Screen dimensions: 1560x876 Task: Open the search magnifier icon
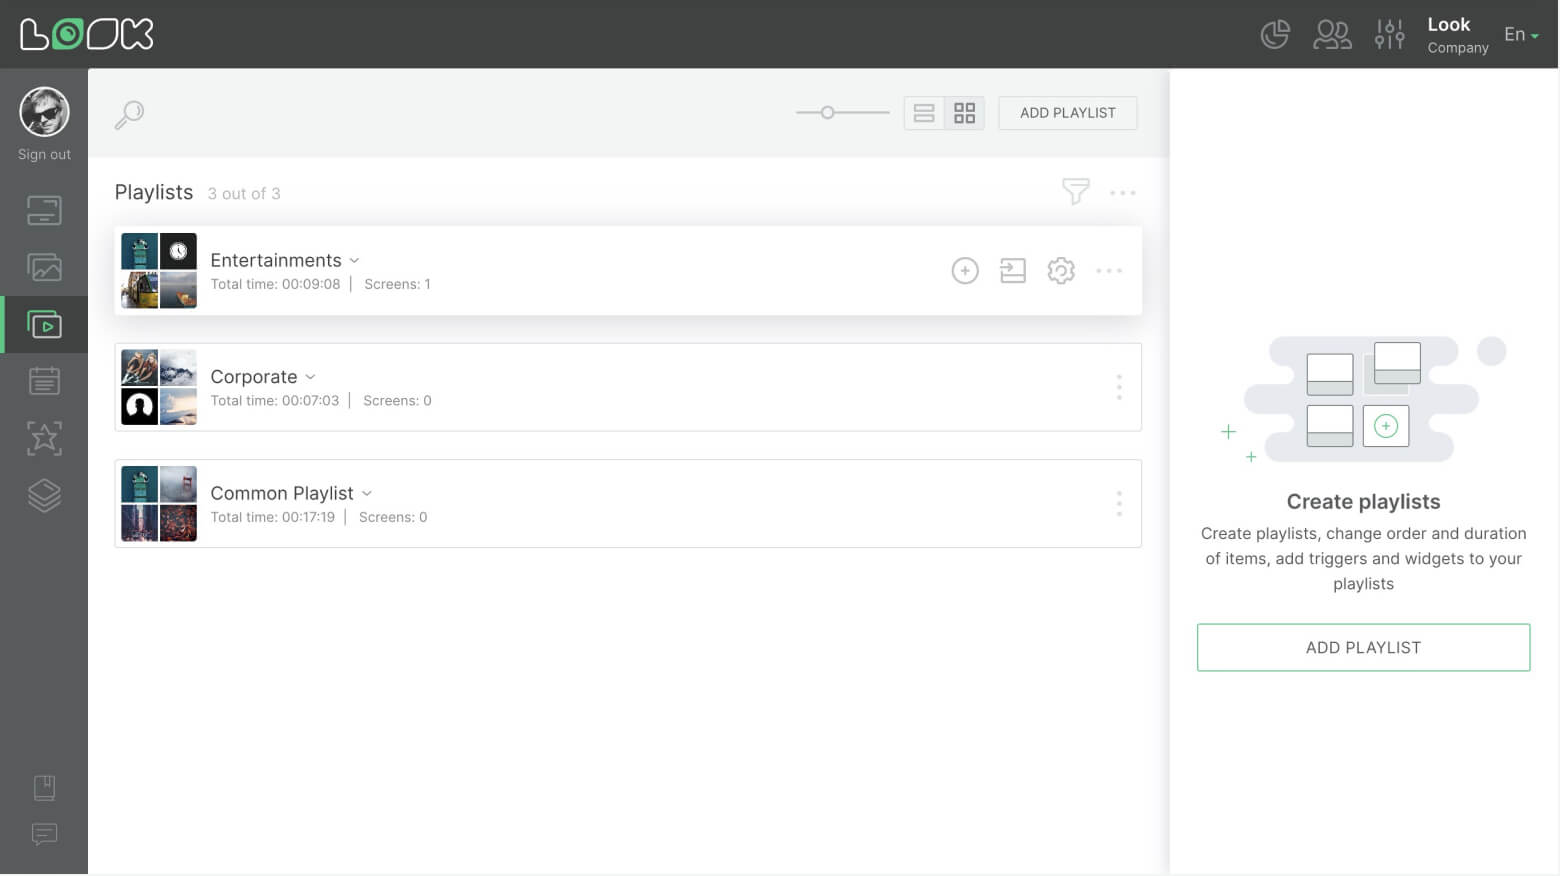[x=129, y=114]
